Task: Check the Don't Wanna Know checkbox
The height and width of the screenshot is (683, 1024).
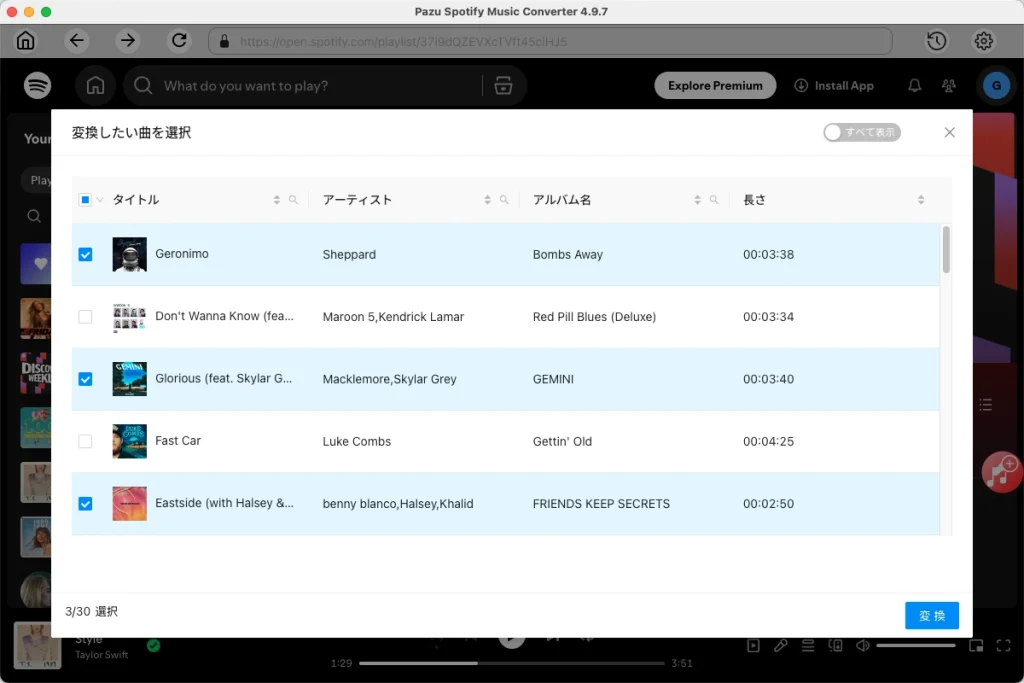Action: pyautogui.click(x=86, y=317)
